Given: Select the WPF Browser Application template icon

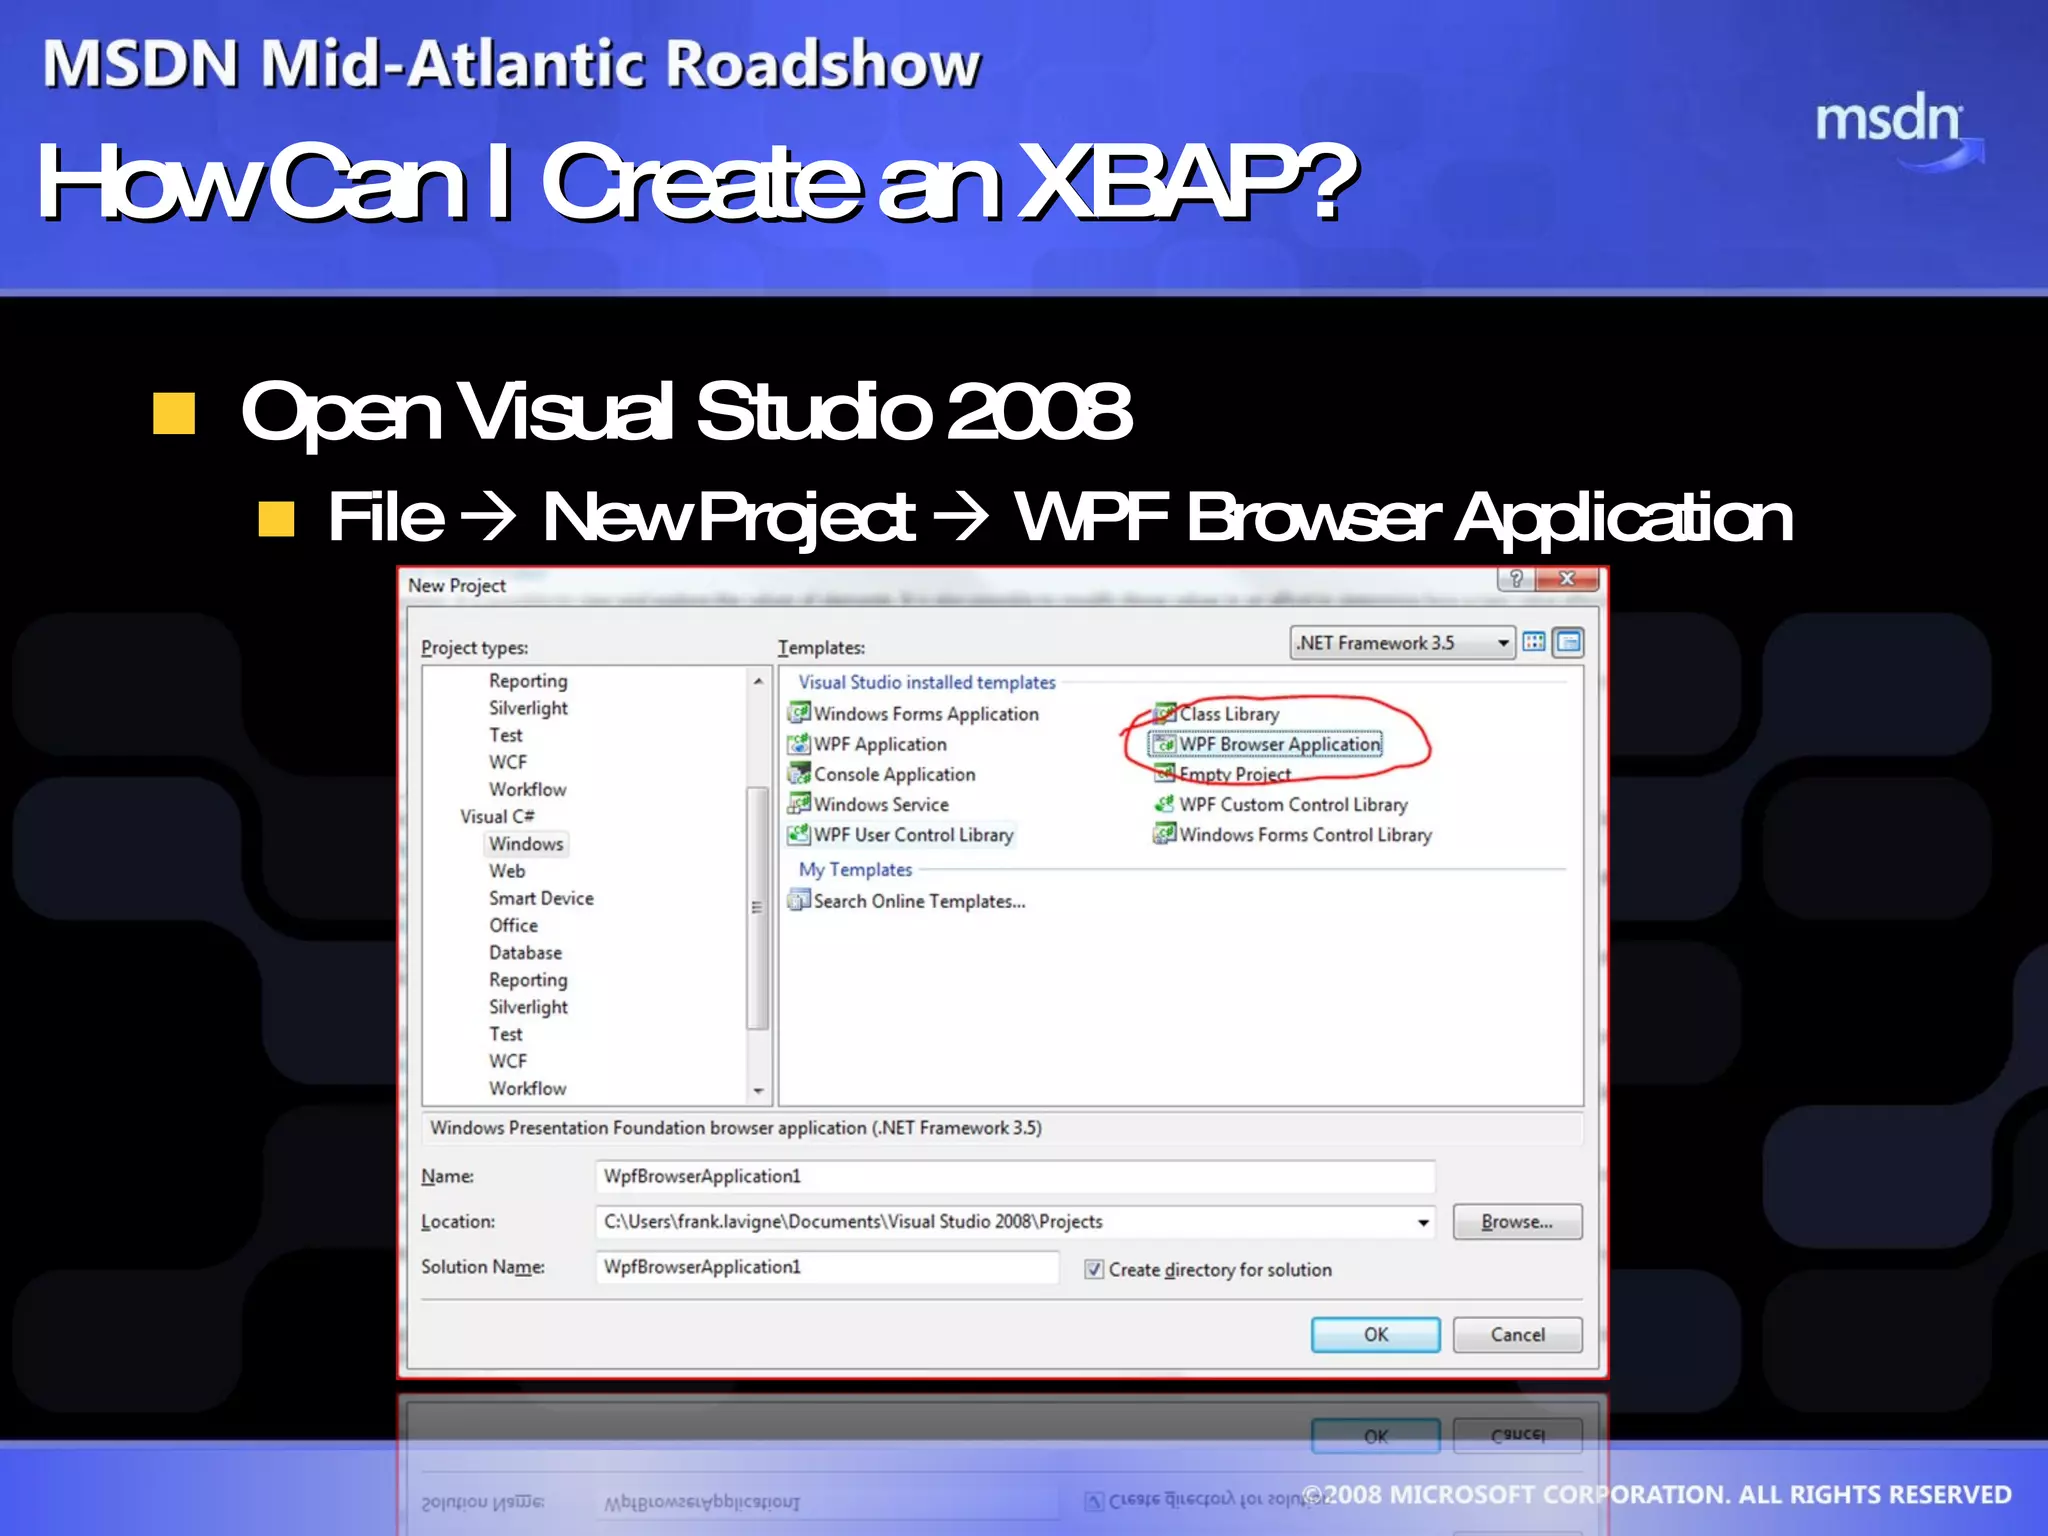Looking at the screenshot, I should point(1164,744).
